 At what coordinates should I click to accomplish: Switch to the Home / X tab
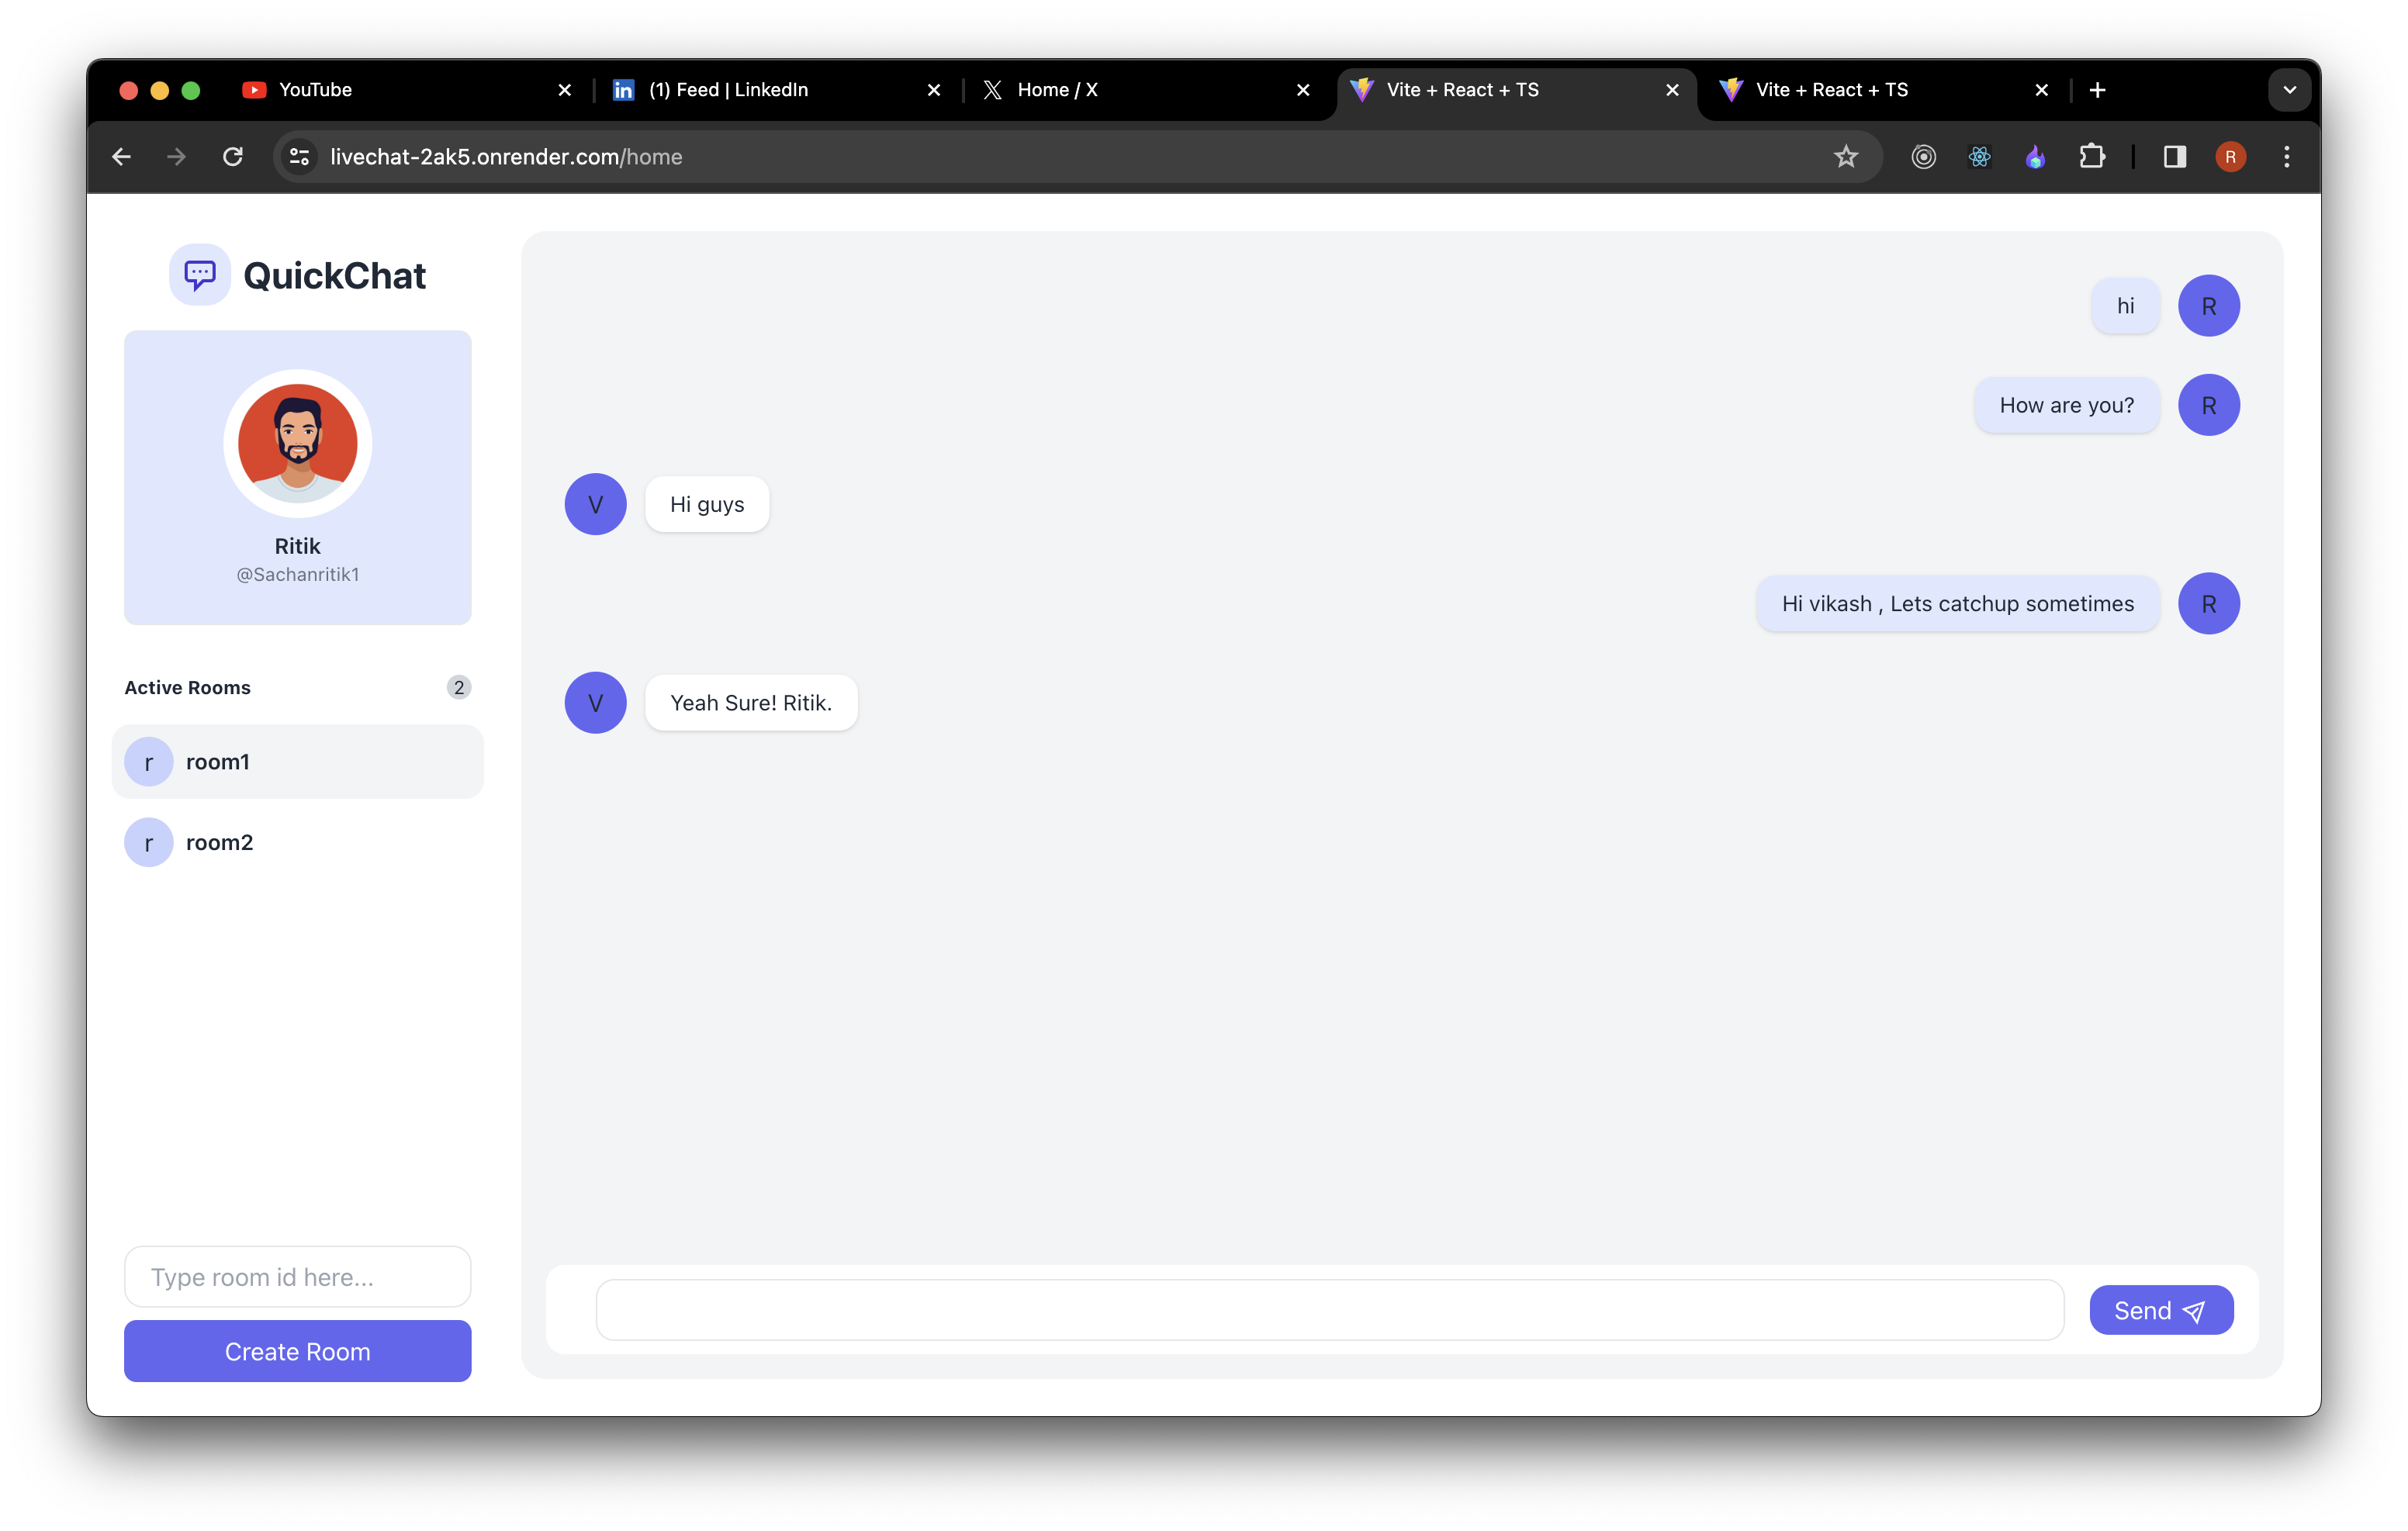tap(1060, 90)
